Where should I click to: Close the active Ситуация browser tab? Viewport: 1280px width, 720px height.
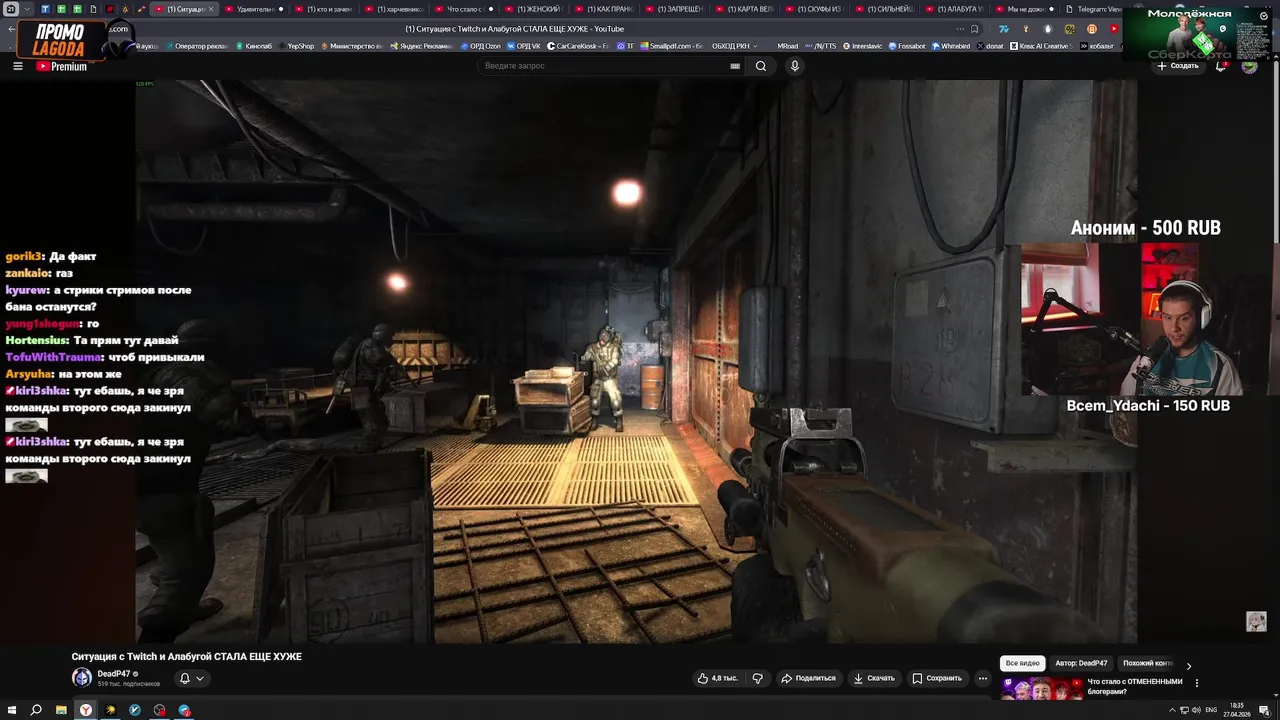point(210,9)
